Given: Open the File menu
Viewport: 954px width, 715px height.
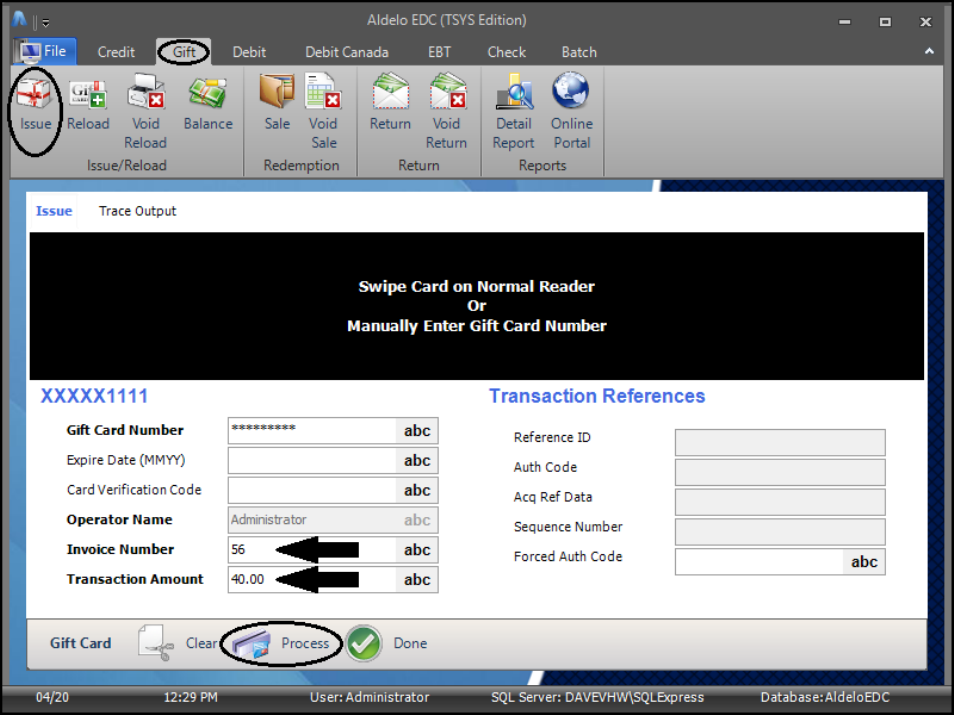Looking at the screenshot, I should coord(44,52).
